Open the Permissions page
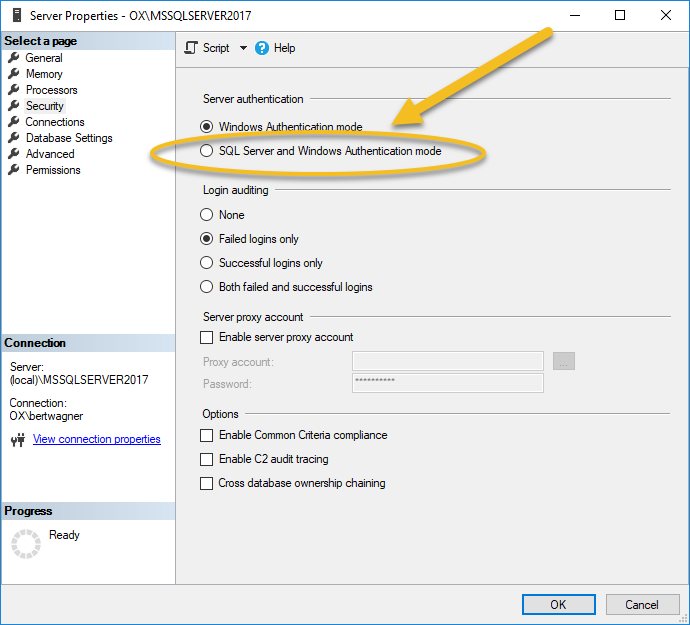690x625 pixels. click(53, 170)
